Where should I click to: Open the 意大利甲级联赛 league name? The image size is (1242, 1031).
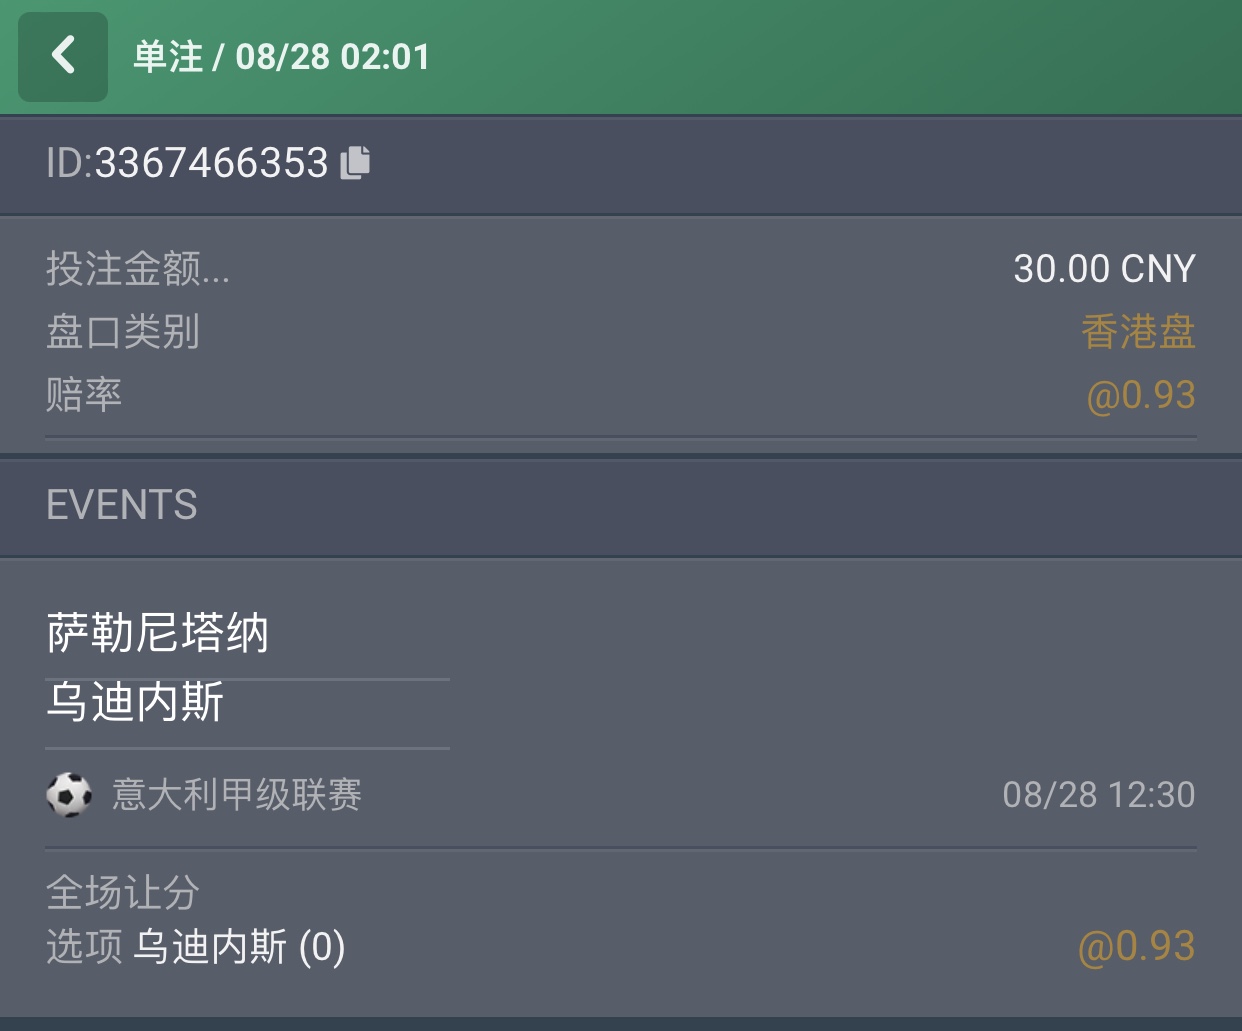237,795
